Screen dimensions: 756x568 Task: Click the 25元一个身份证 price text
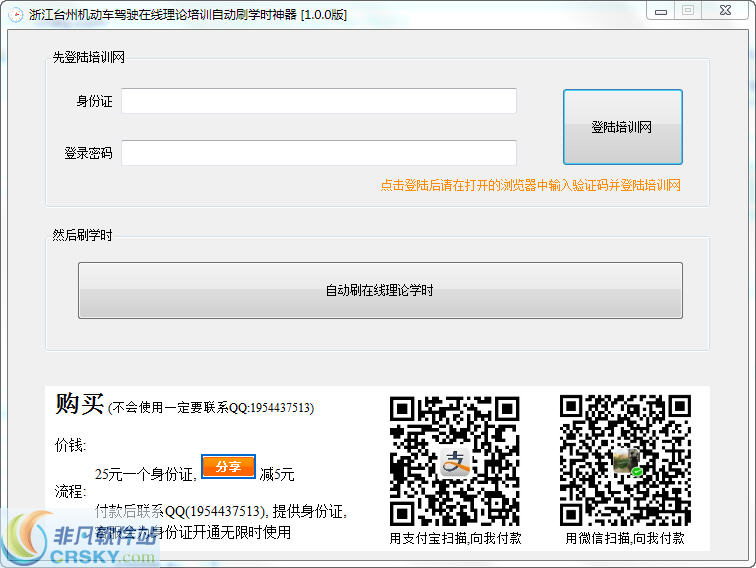click(x=146, y=474)
